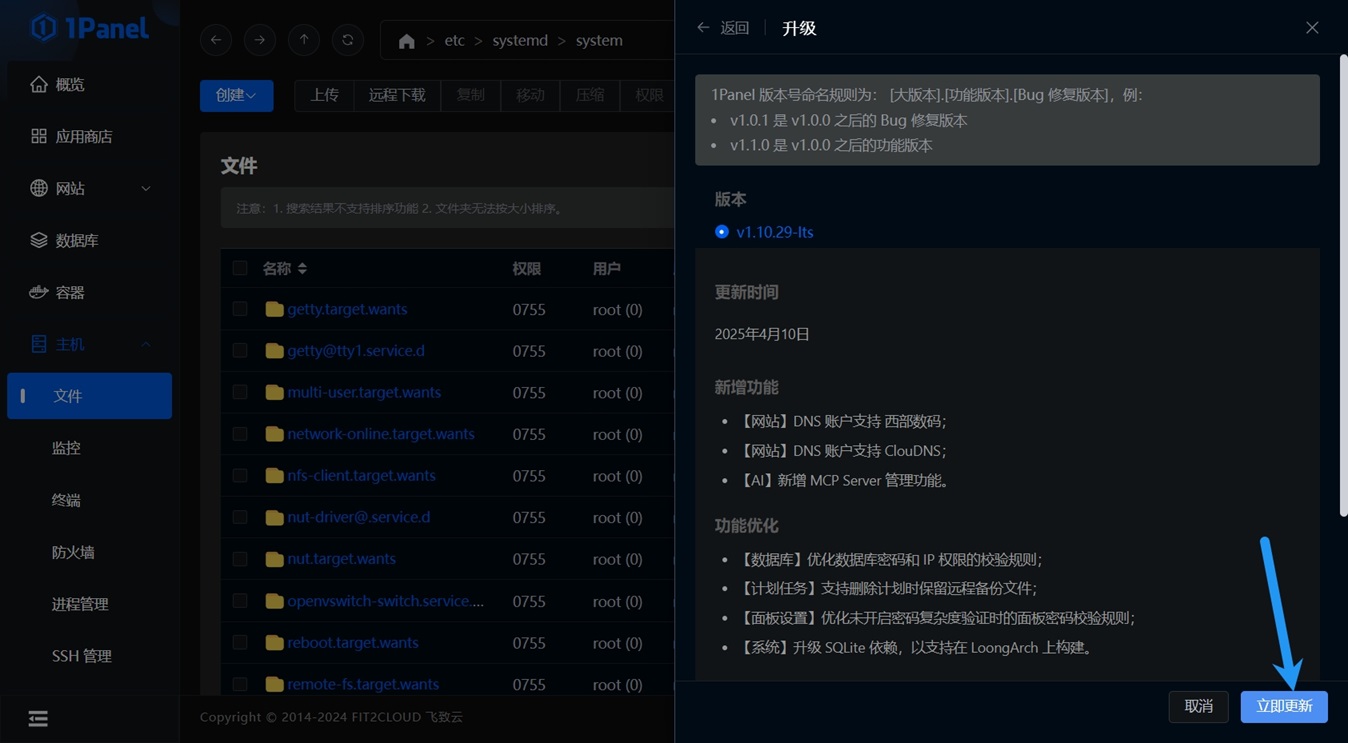Refresh the file list
Viewport: 1348px width, 743px height.
348,40
